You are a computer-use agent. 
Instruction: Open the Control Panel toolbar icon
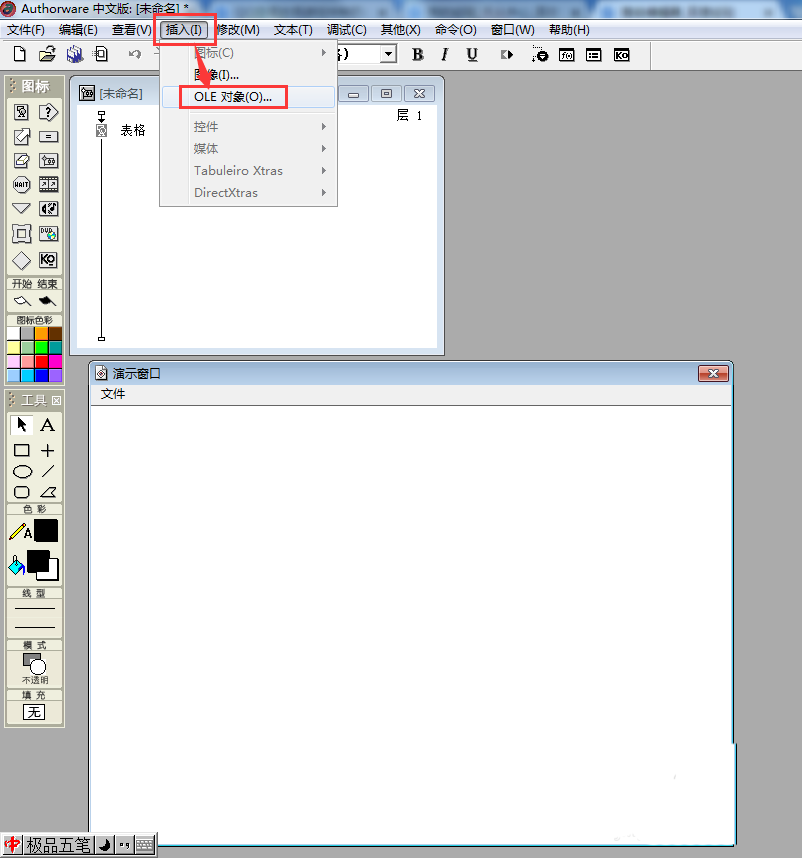pyautogui.click(x=539, y=55)
